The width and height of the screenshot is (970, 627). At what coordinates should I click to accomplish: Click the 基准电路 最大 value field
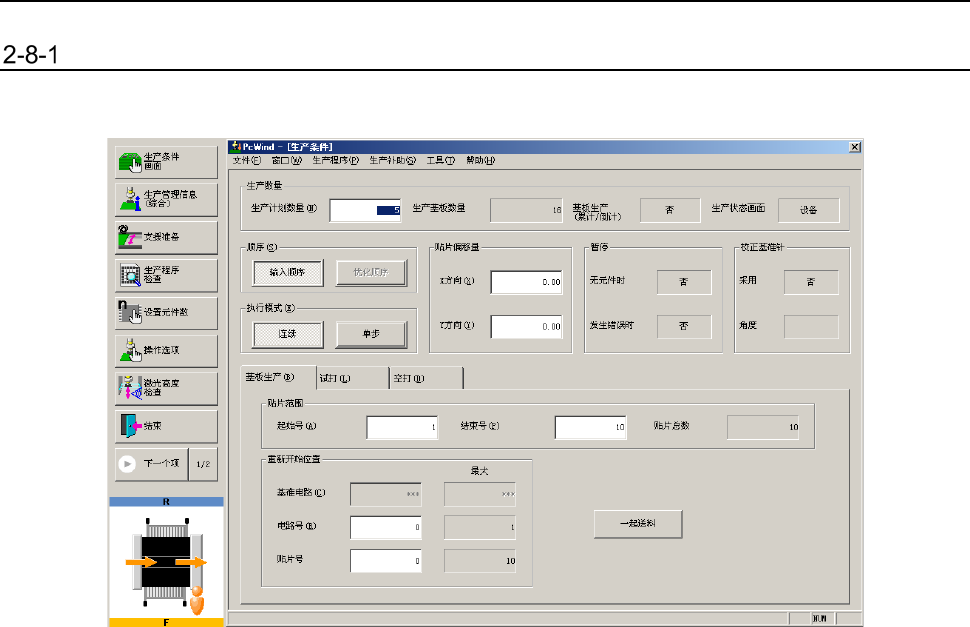click(x=479, y=494)
